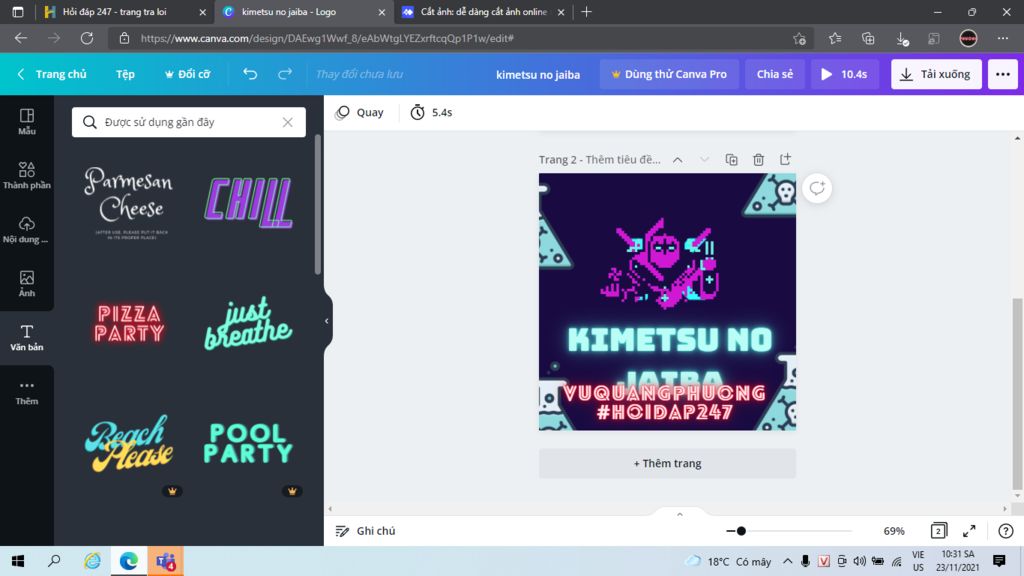Open the help question mark

coord(1006,531)
